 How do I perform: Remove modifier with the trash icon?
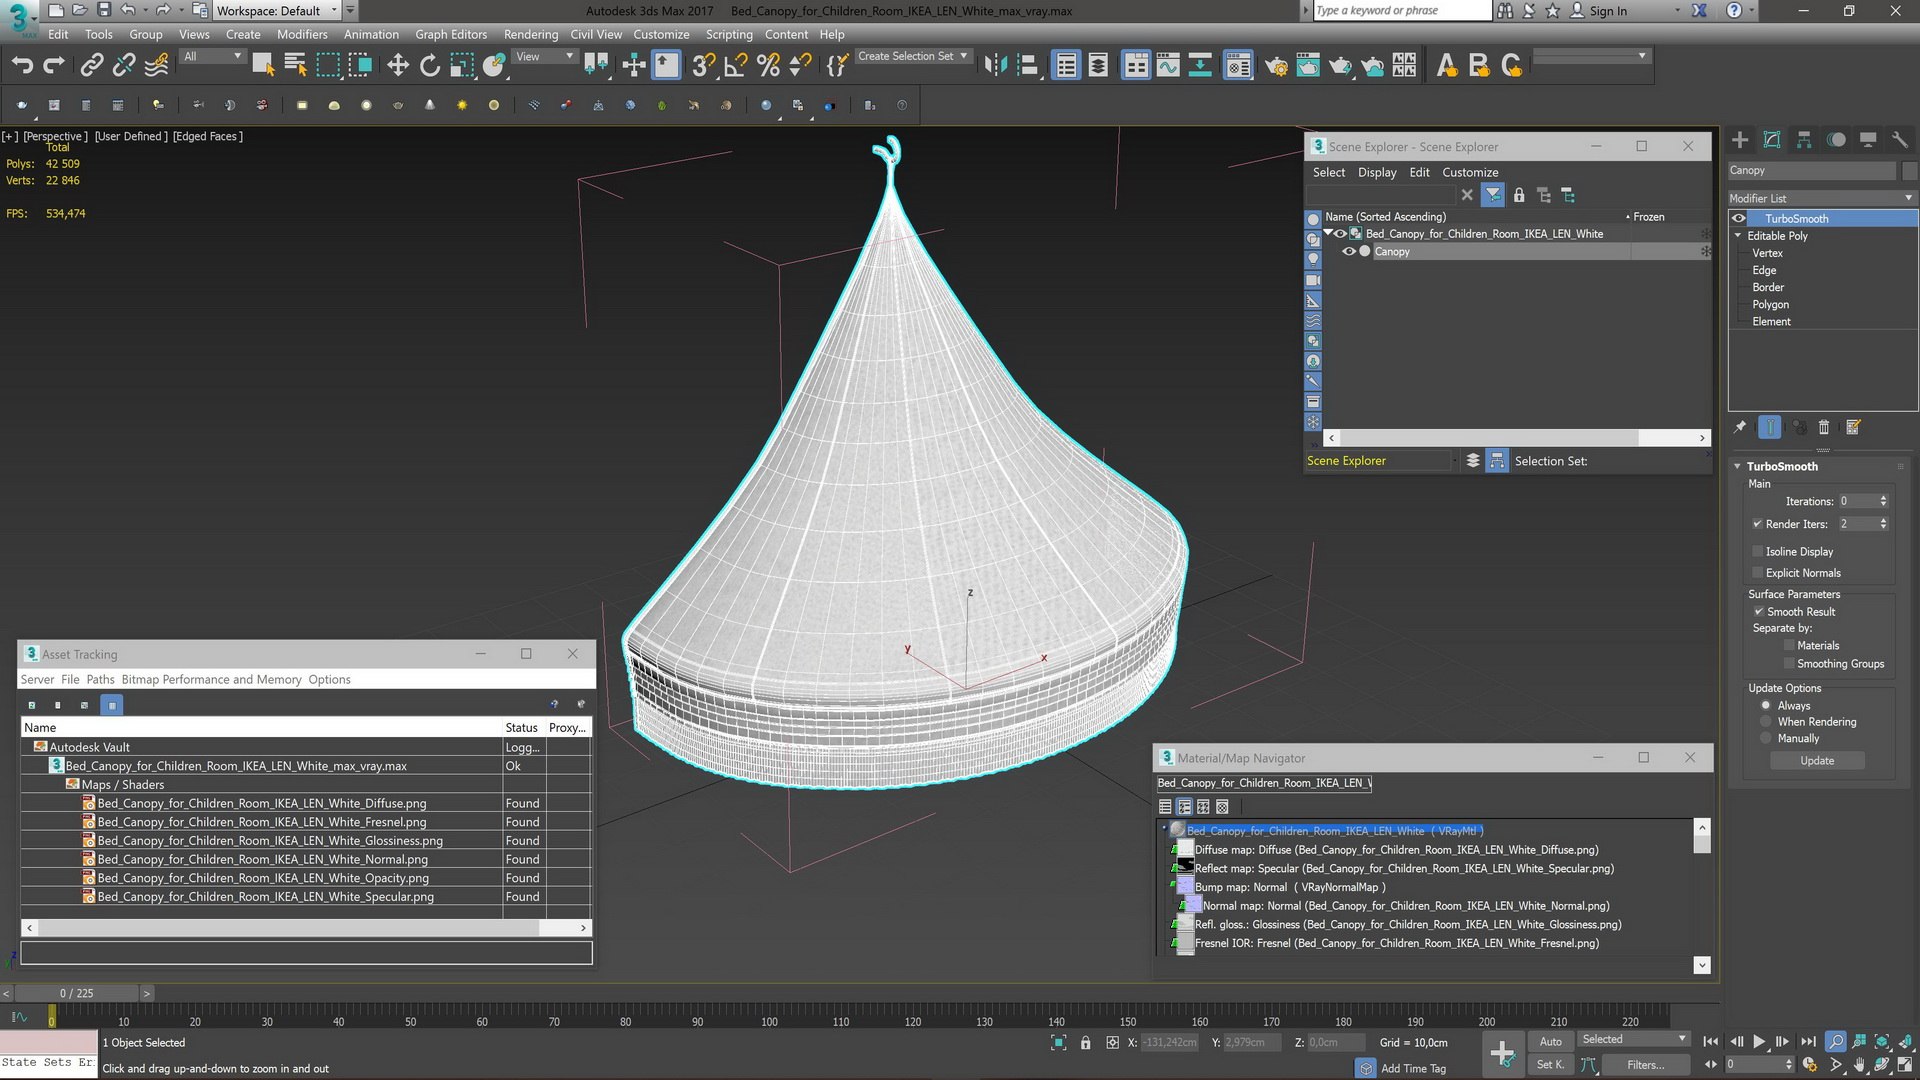pos(1824,427)
